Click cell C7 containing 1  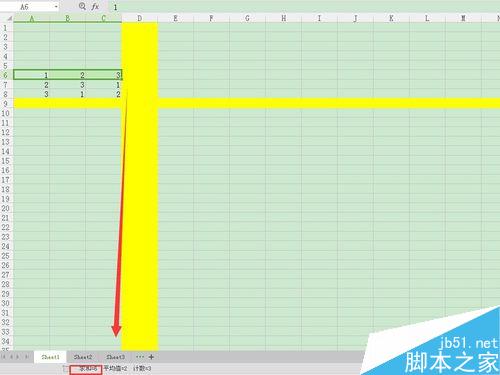(104, 85)
